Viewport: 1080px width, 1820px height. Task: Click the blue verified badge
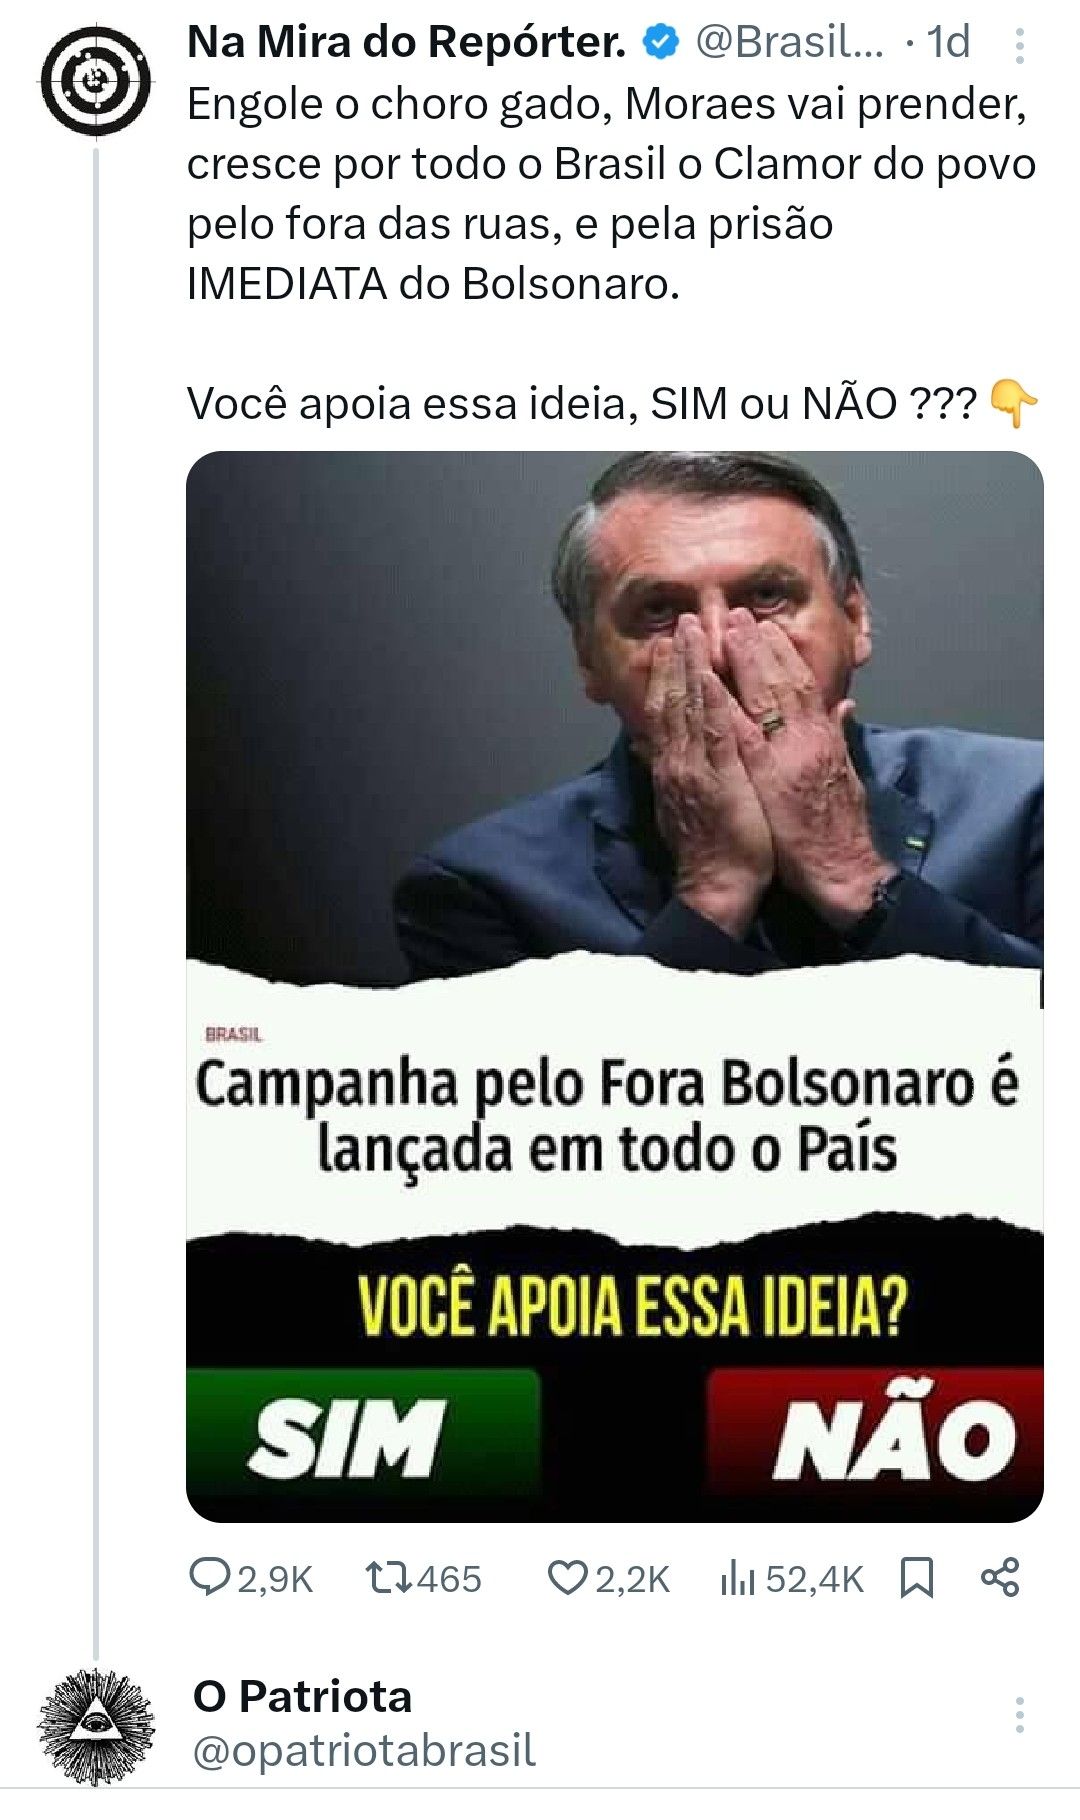pyautogui.click(x=660, y=43)
